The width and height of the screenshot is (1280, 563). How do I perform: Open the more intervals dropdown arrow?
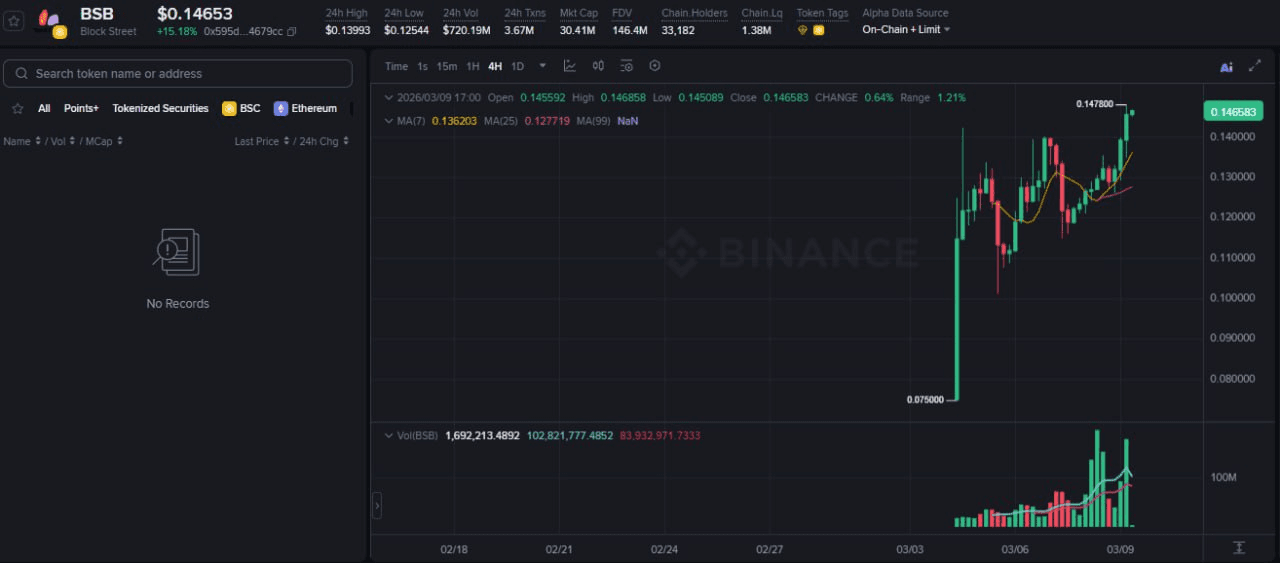[542, 66]
